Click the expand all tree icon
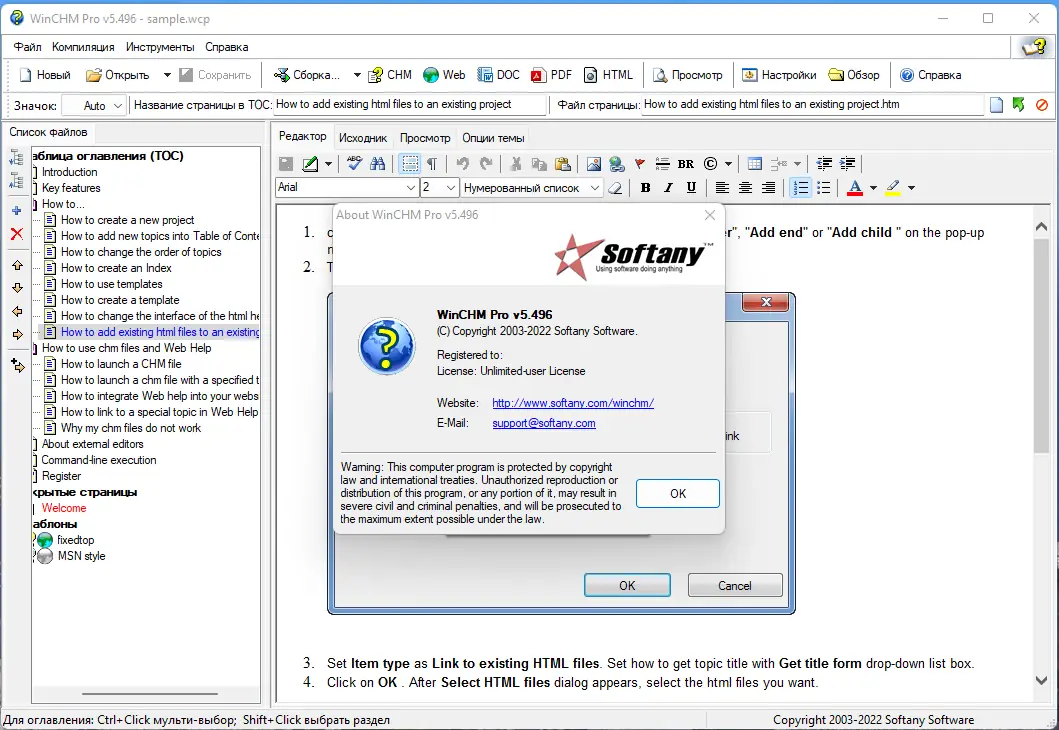 pyautogui.click(x=16, y=157)
